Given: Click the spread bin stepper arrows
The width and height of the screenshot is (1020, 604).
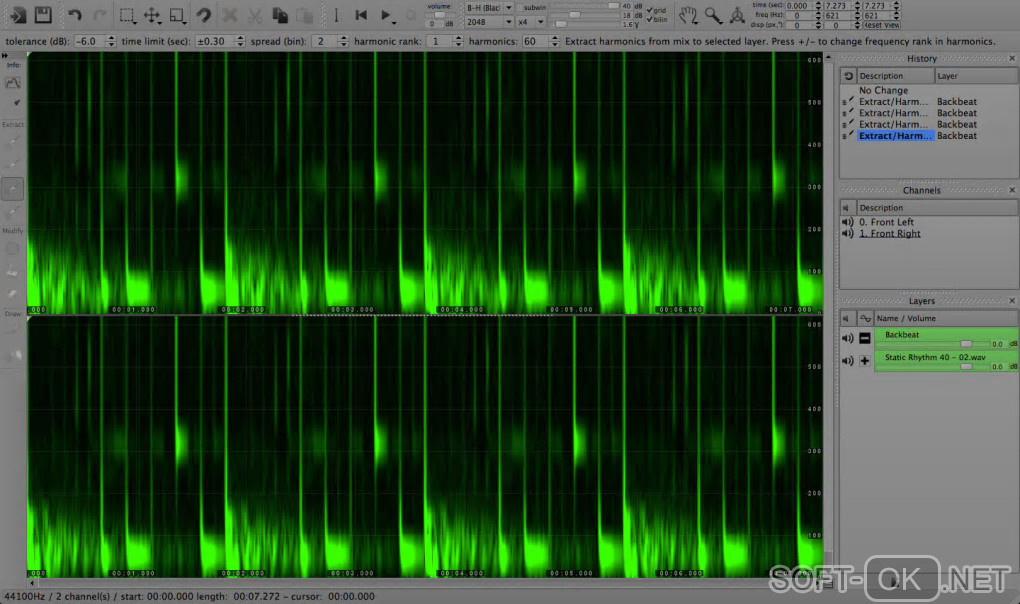Looking at the screenshot, I should 343,41.
